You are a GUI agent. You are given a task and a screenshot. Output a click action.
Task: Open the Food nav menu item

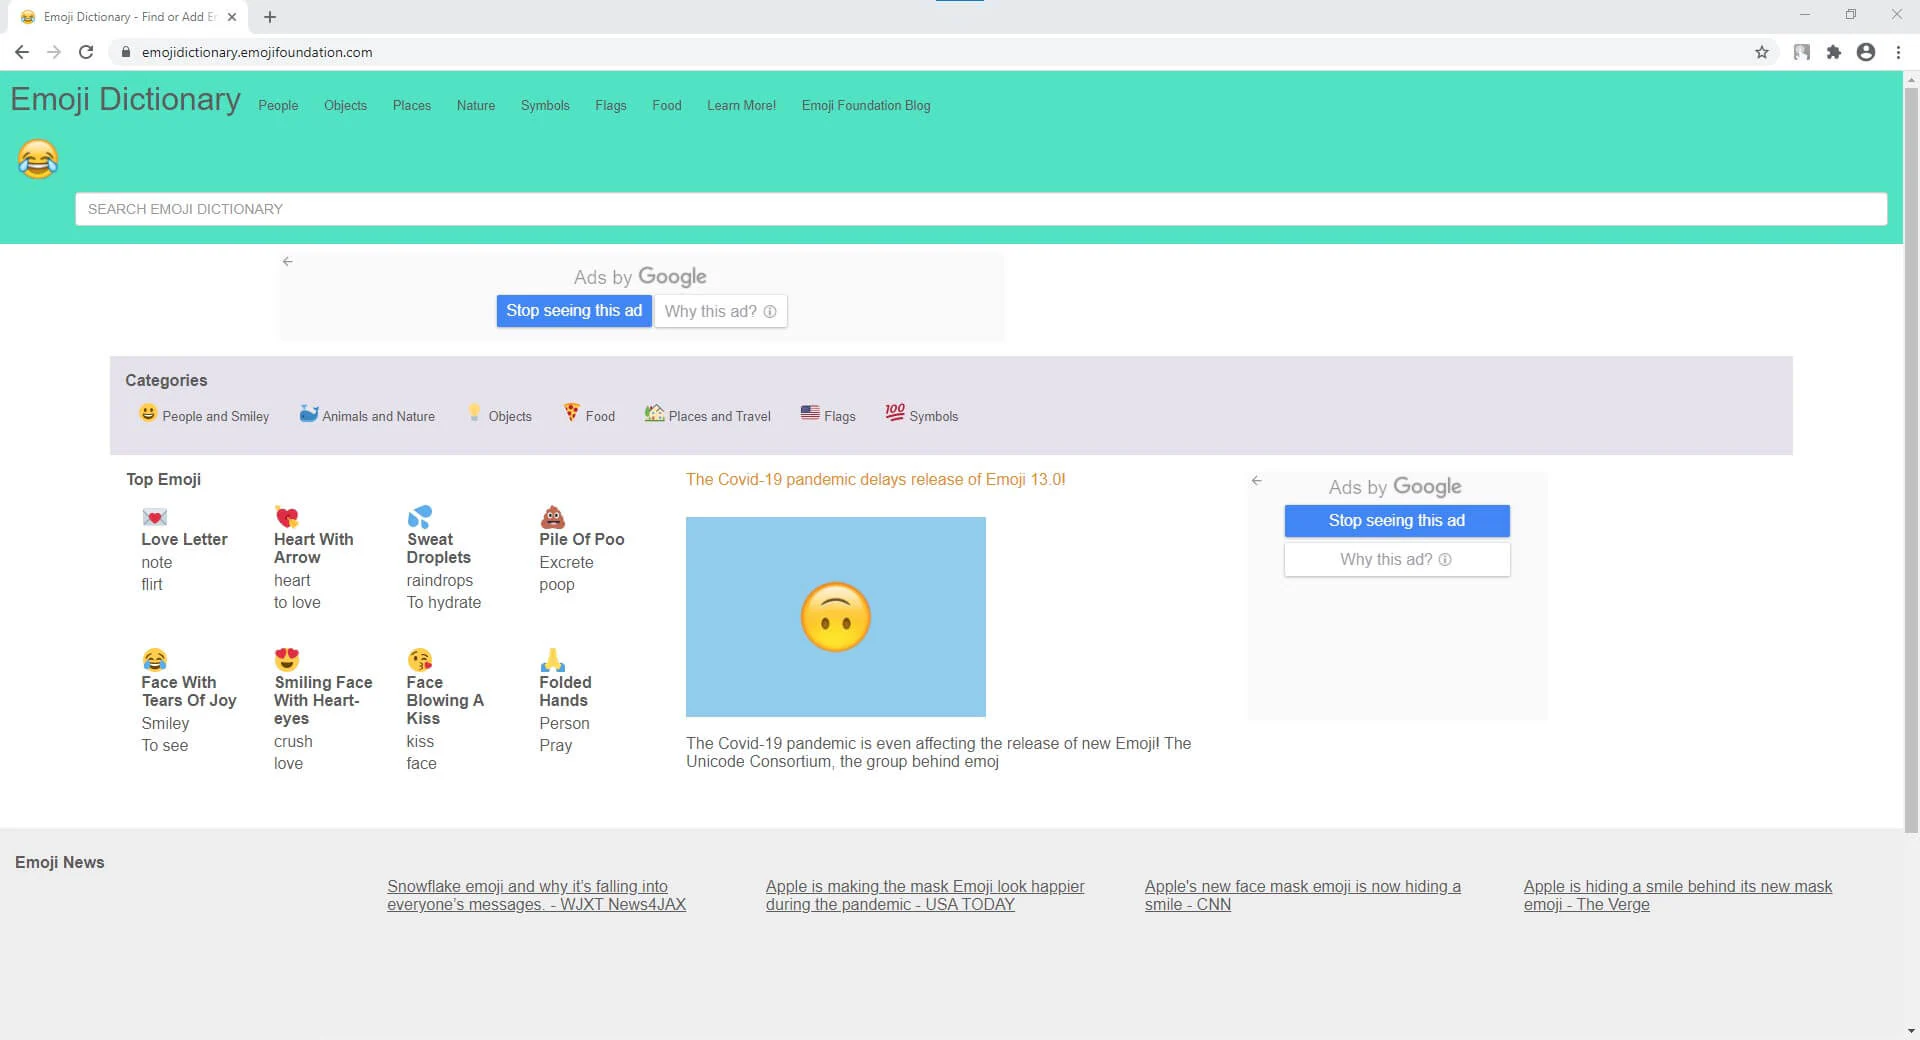coord(667,105)
